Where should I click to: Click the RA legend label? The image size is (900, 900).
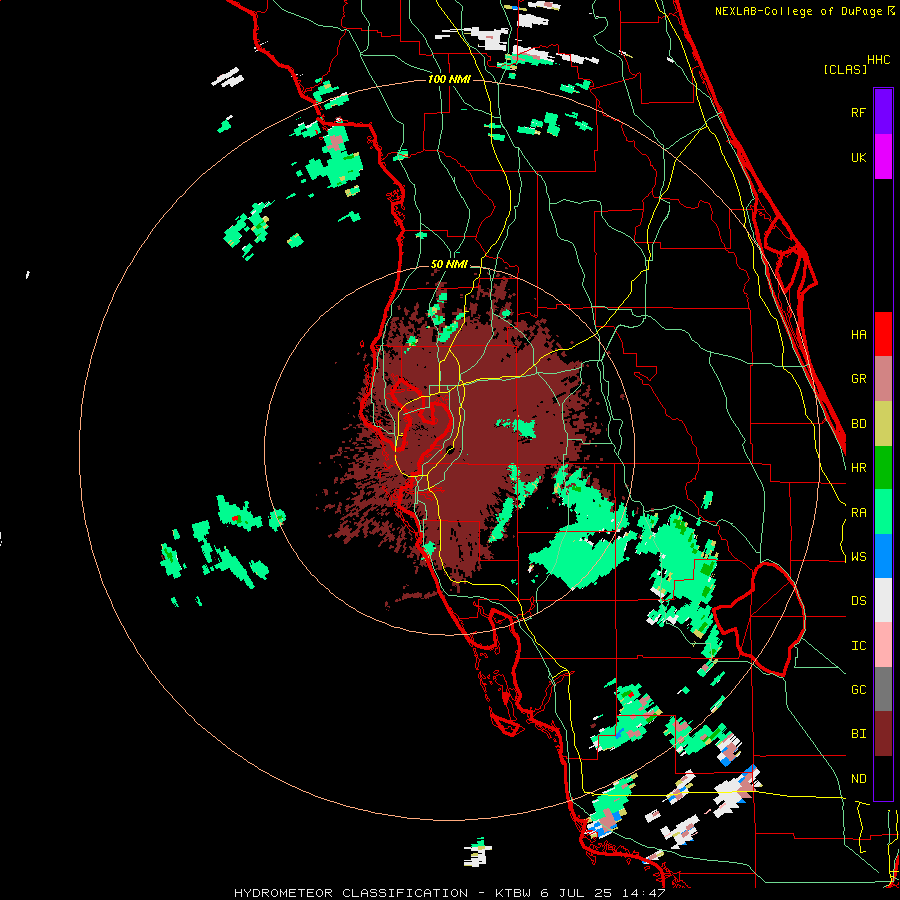858,513
